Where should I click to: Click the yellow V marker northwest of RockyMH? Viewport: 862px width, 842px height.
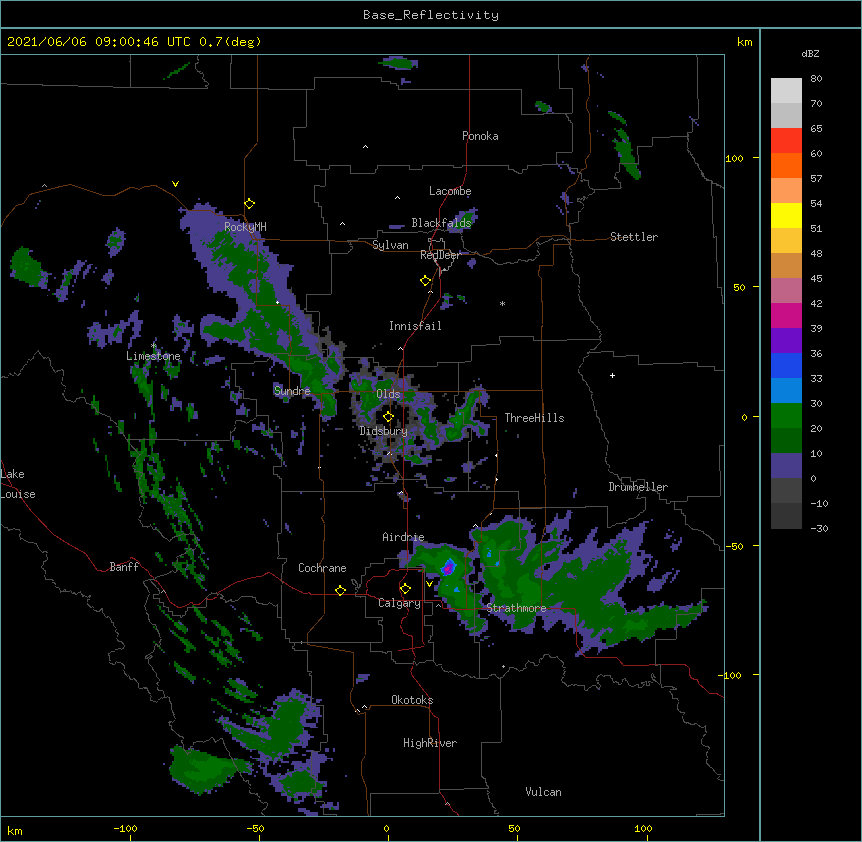pyautogui.click(x=175, y=184)
